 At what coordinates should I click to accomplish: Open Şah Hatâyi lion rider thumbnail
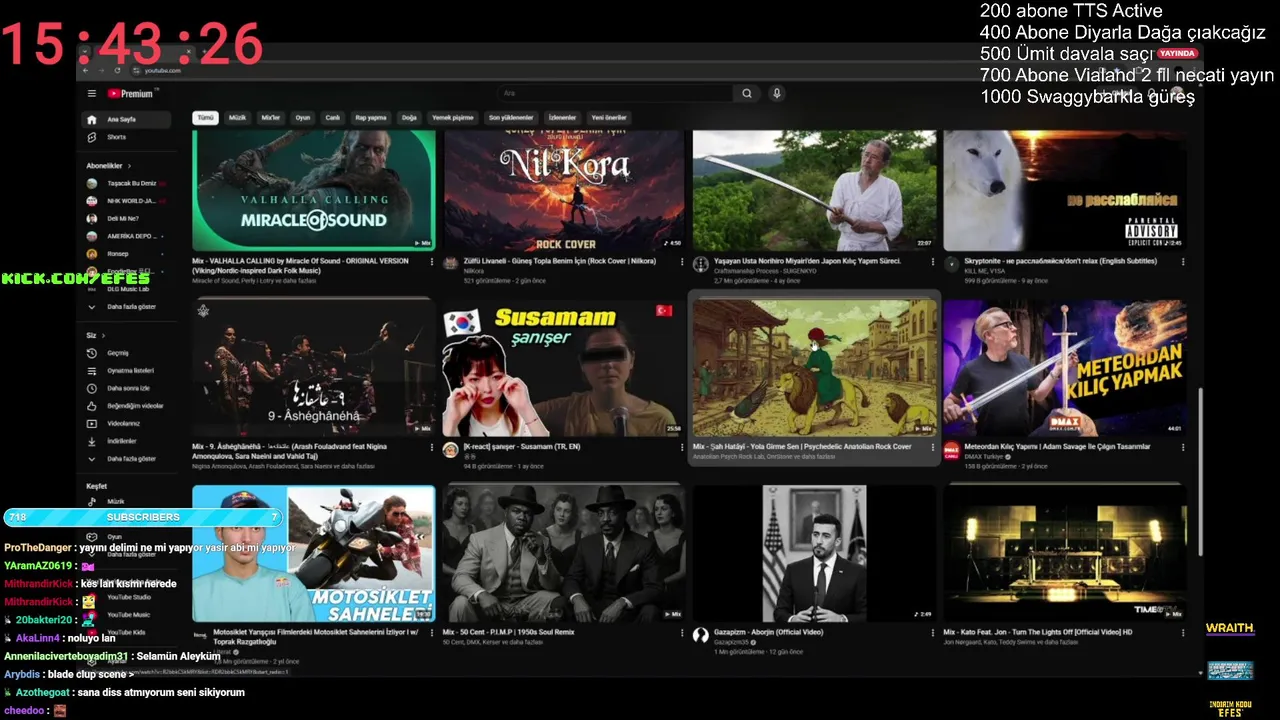pyautogui.click(x=814, y=367)
